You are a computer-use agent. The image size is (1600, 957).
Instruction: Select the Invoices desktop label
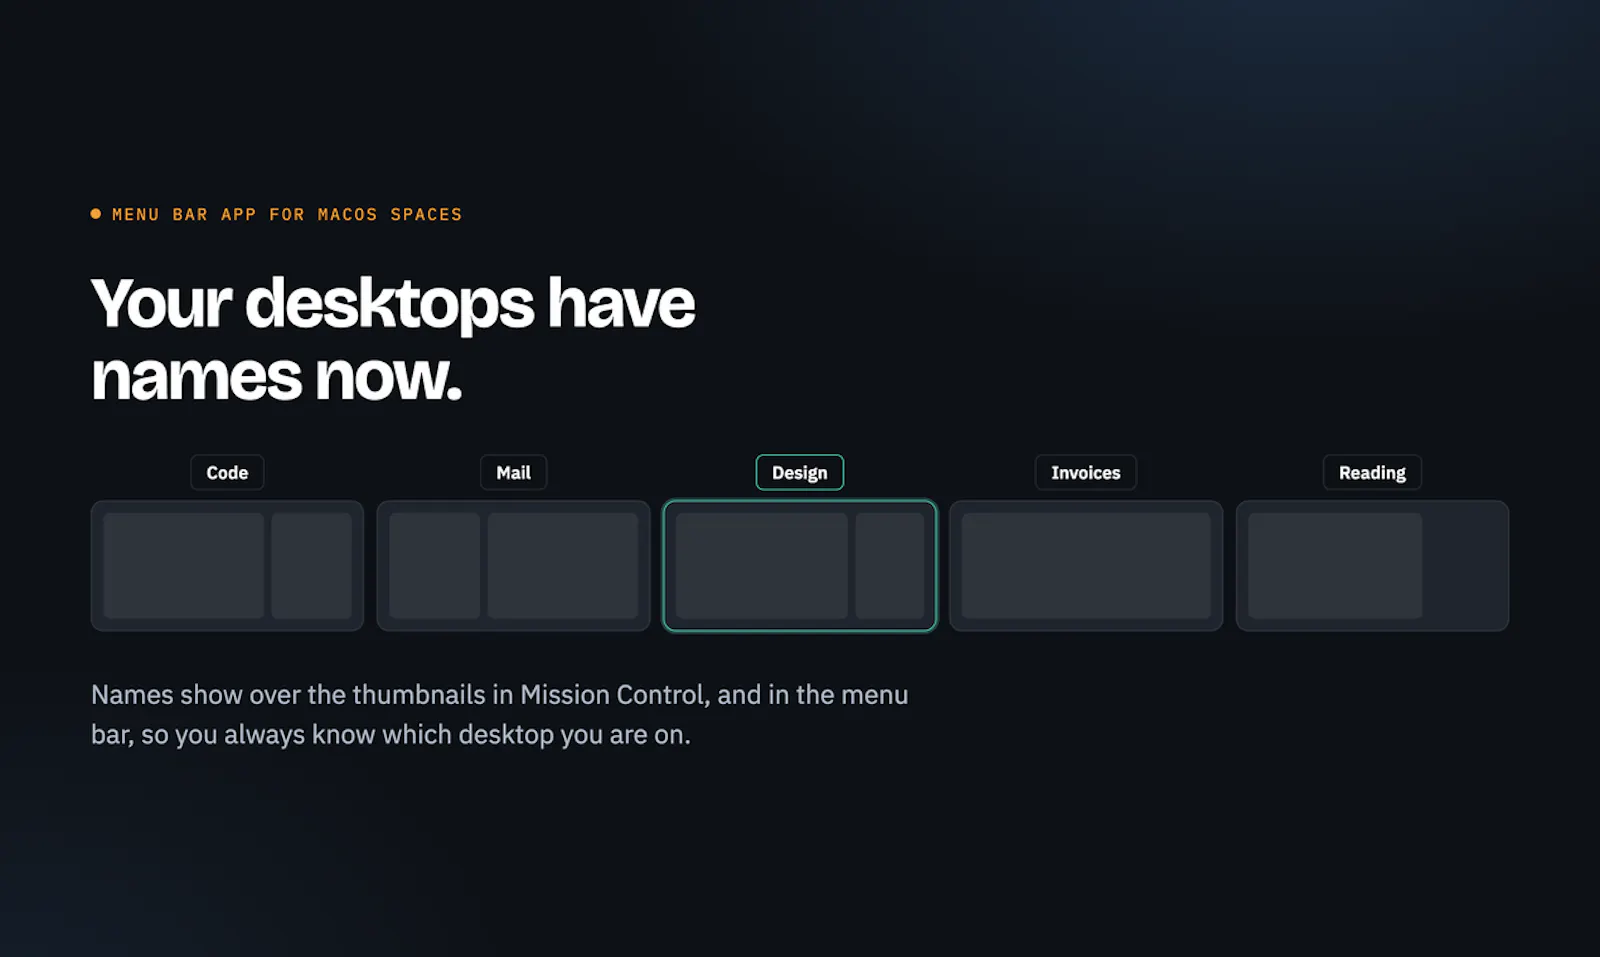1086,473
